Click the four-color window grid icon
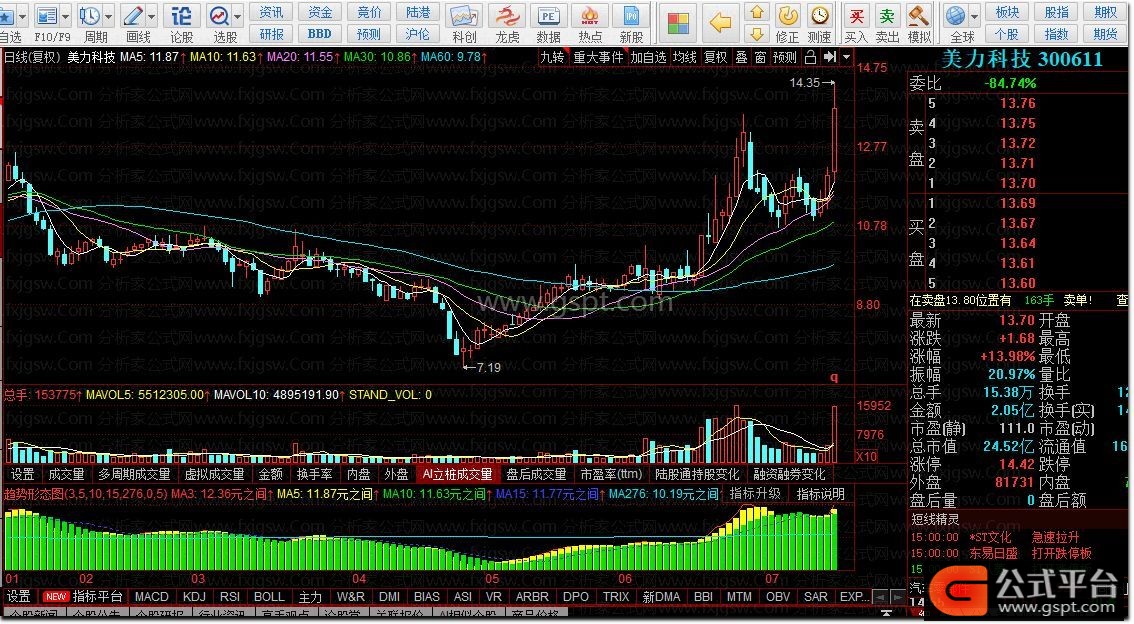Image resolution: width=1134 pixels, height=624 pixels. [x=678, y=22]
